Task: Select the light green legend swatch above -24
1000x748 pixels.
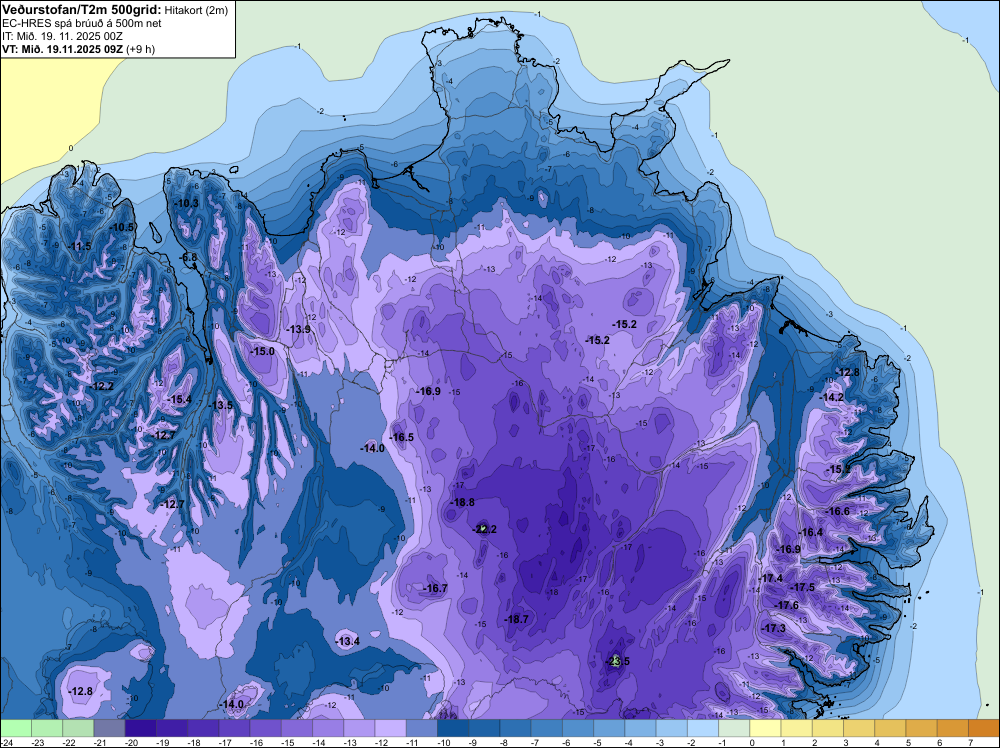Action: pyautogui.click(x=16, y=728)
